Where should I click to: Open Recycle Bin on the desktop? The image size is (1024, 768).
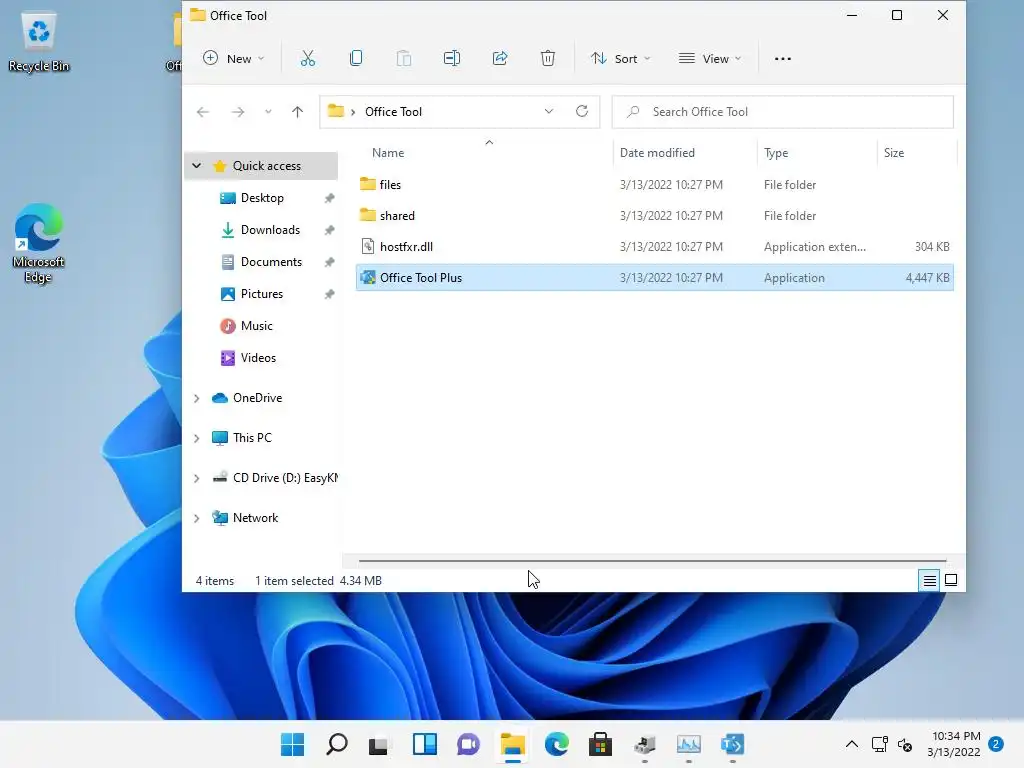tap(39, 41)
